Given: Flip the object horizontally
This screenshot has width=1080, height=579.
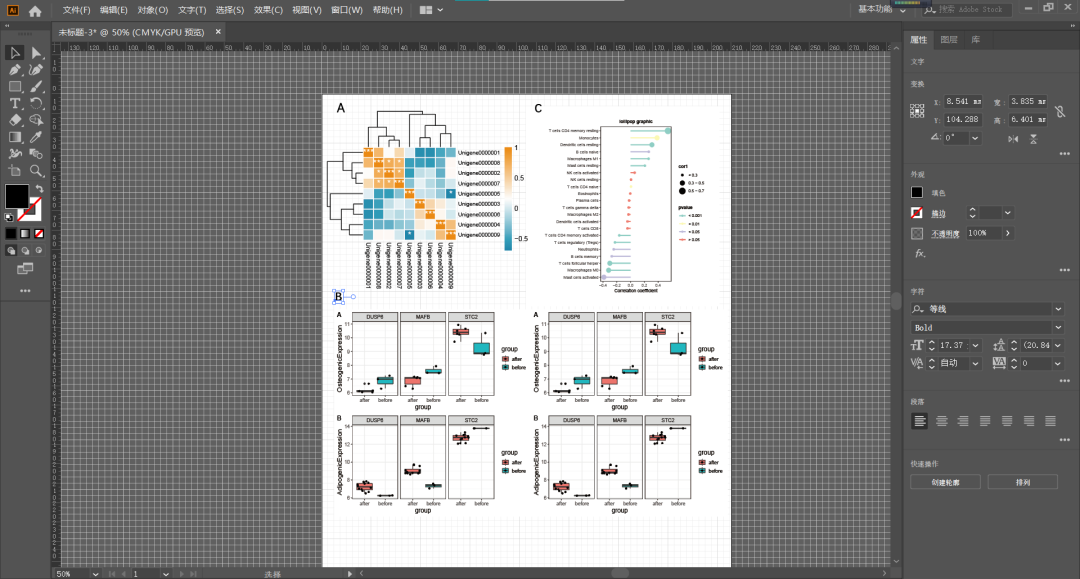Looking at the screenshot, I should click(x=1013, y=138).
